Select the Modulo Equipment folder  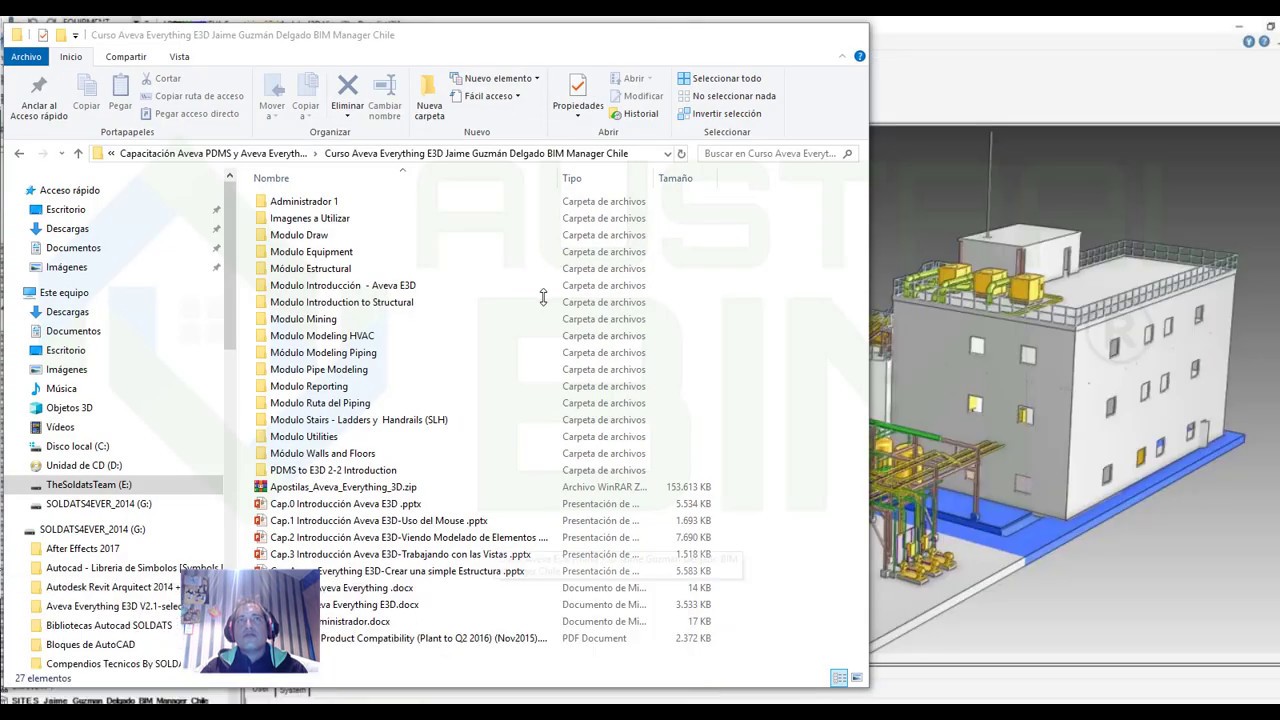tap(311, 252)
